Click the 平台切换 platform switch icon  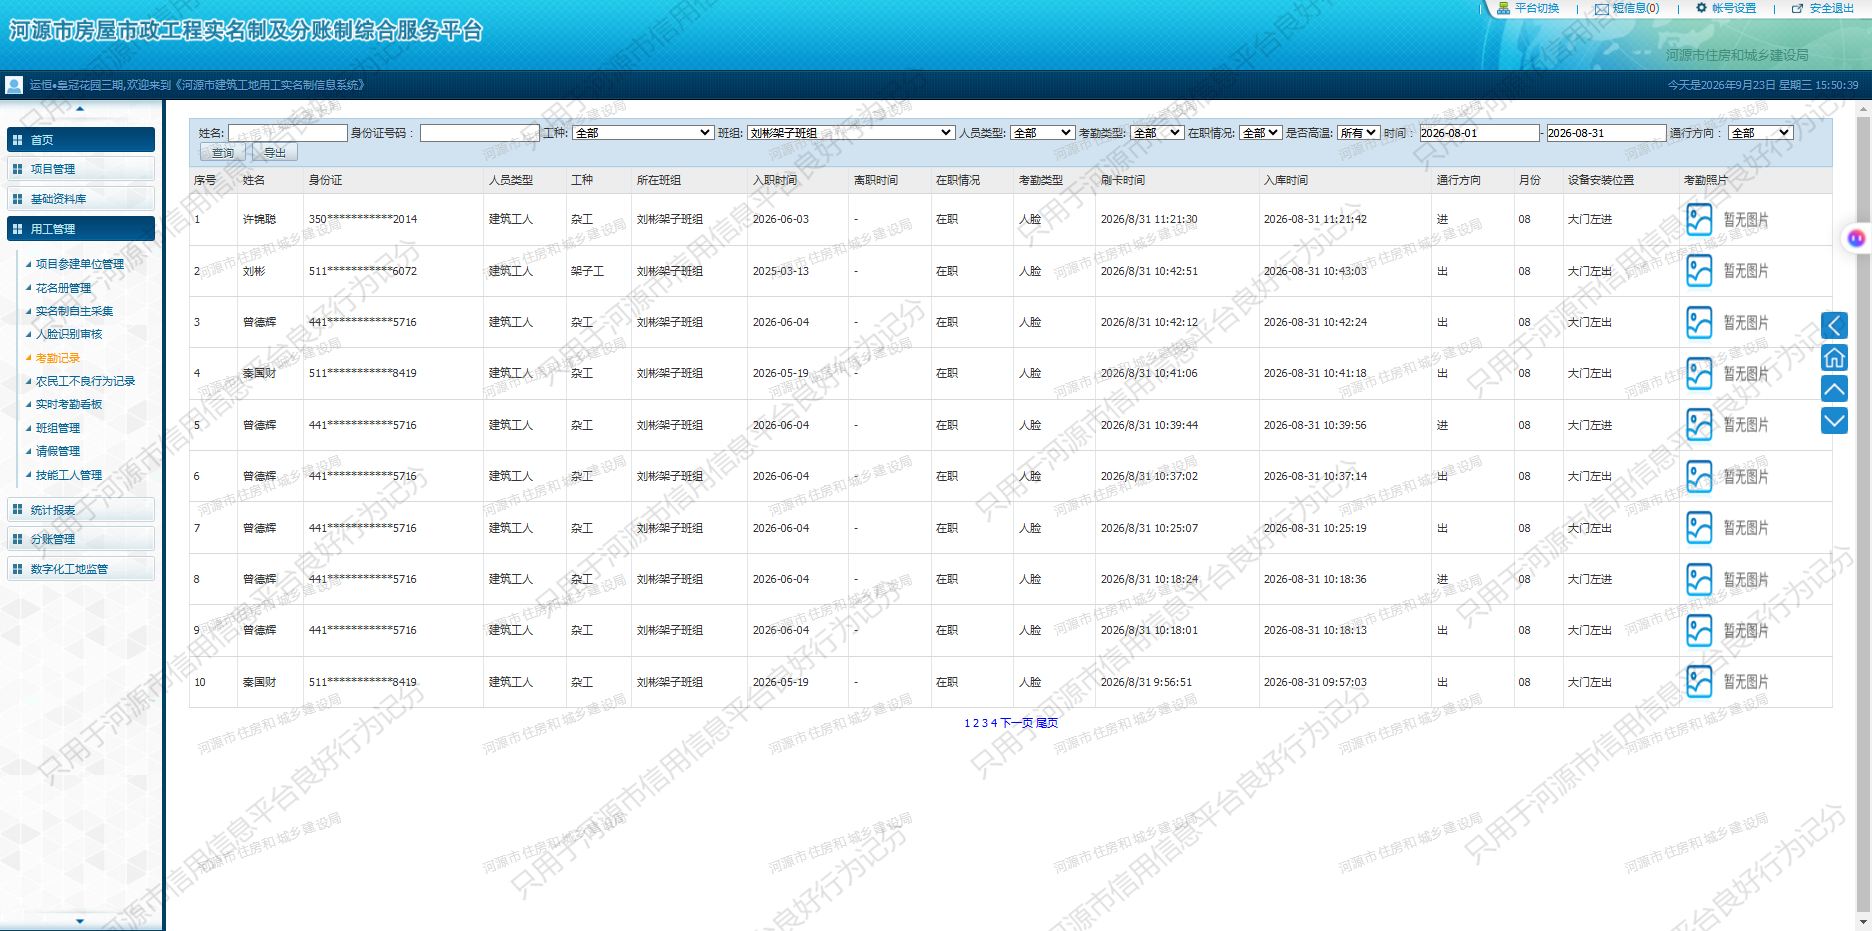(x=1503, y=8)
